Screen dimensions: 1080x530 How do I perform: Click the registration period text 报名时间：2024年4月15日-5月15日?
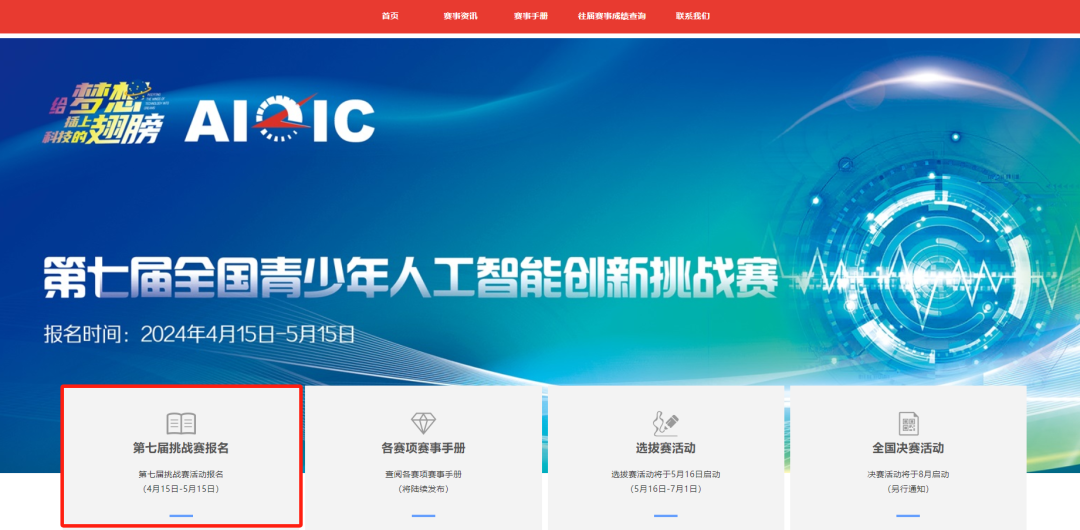(200, 335)
